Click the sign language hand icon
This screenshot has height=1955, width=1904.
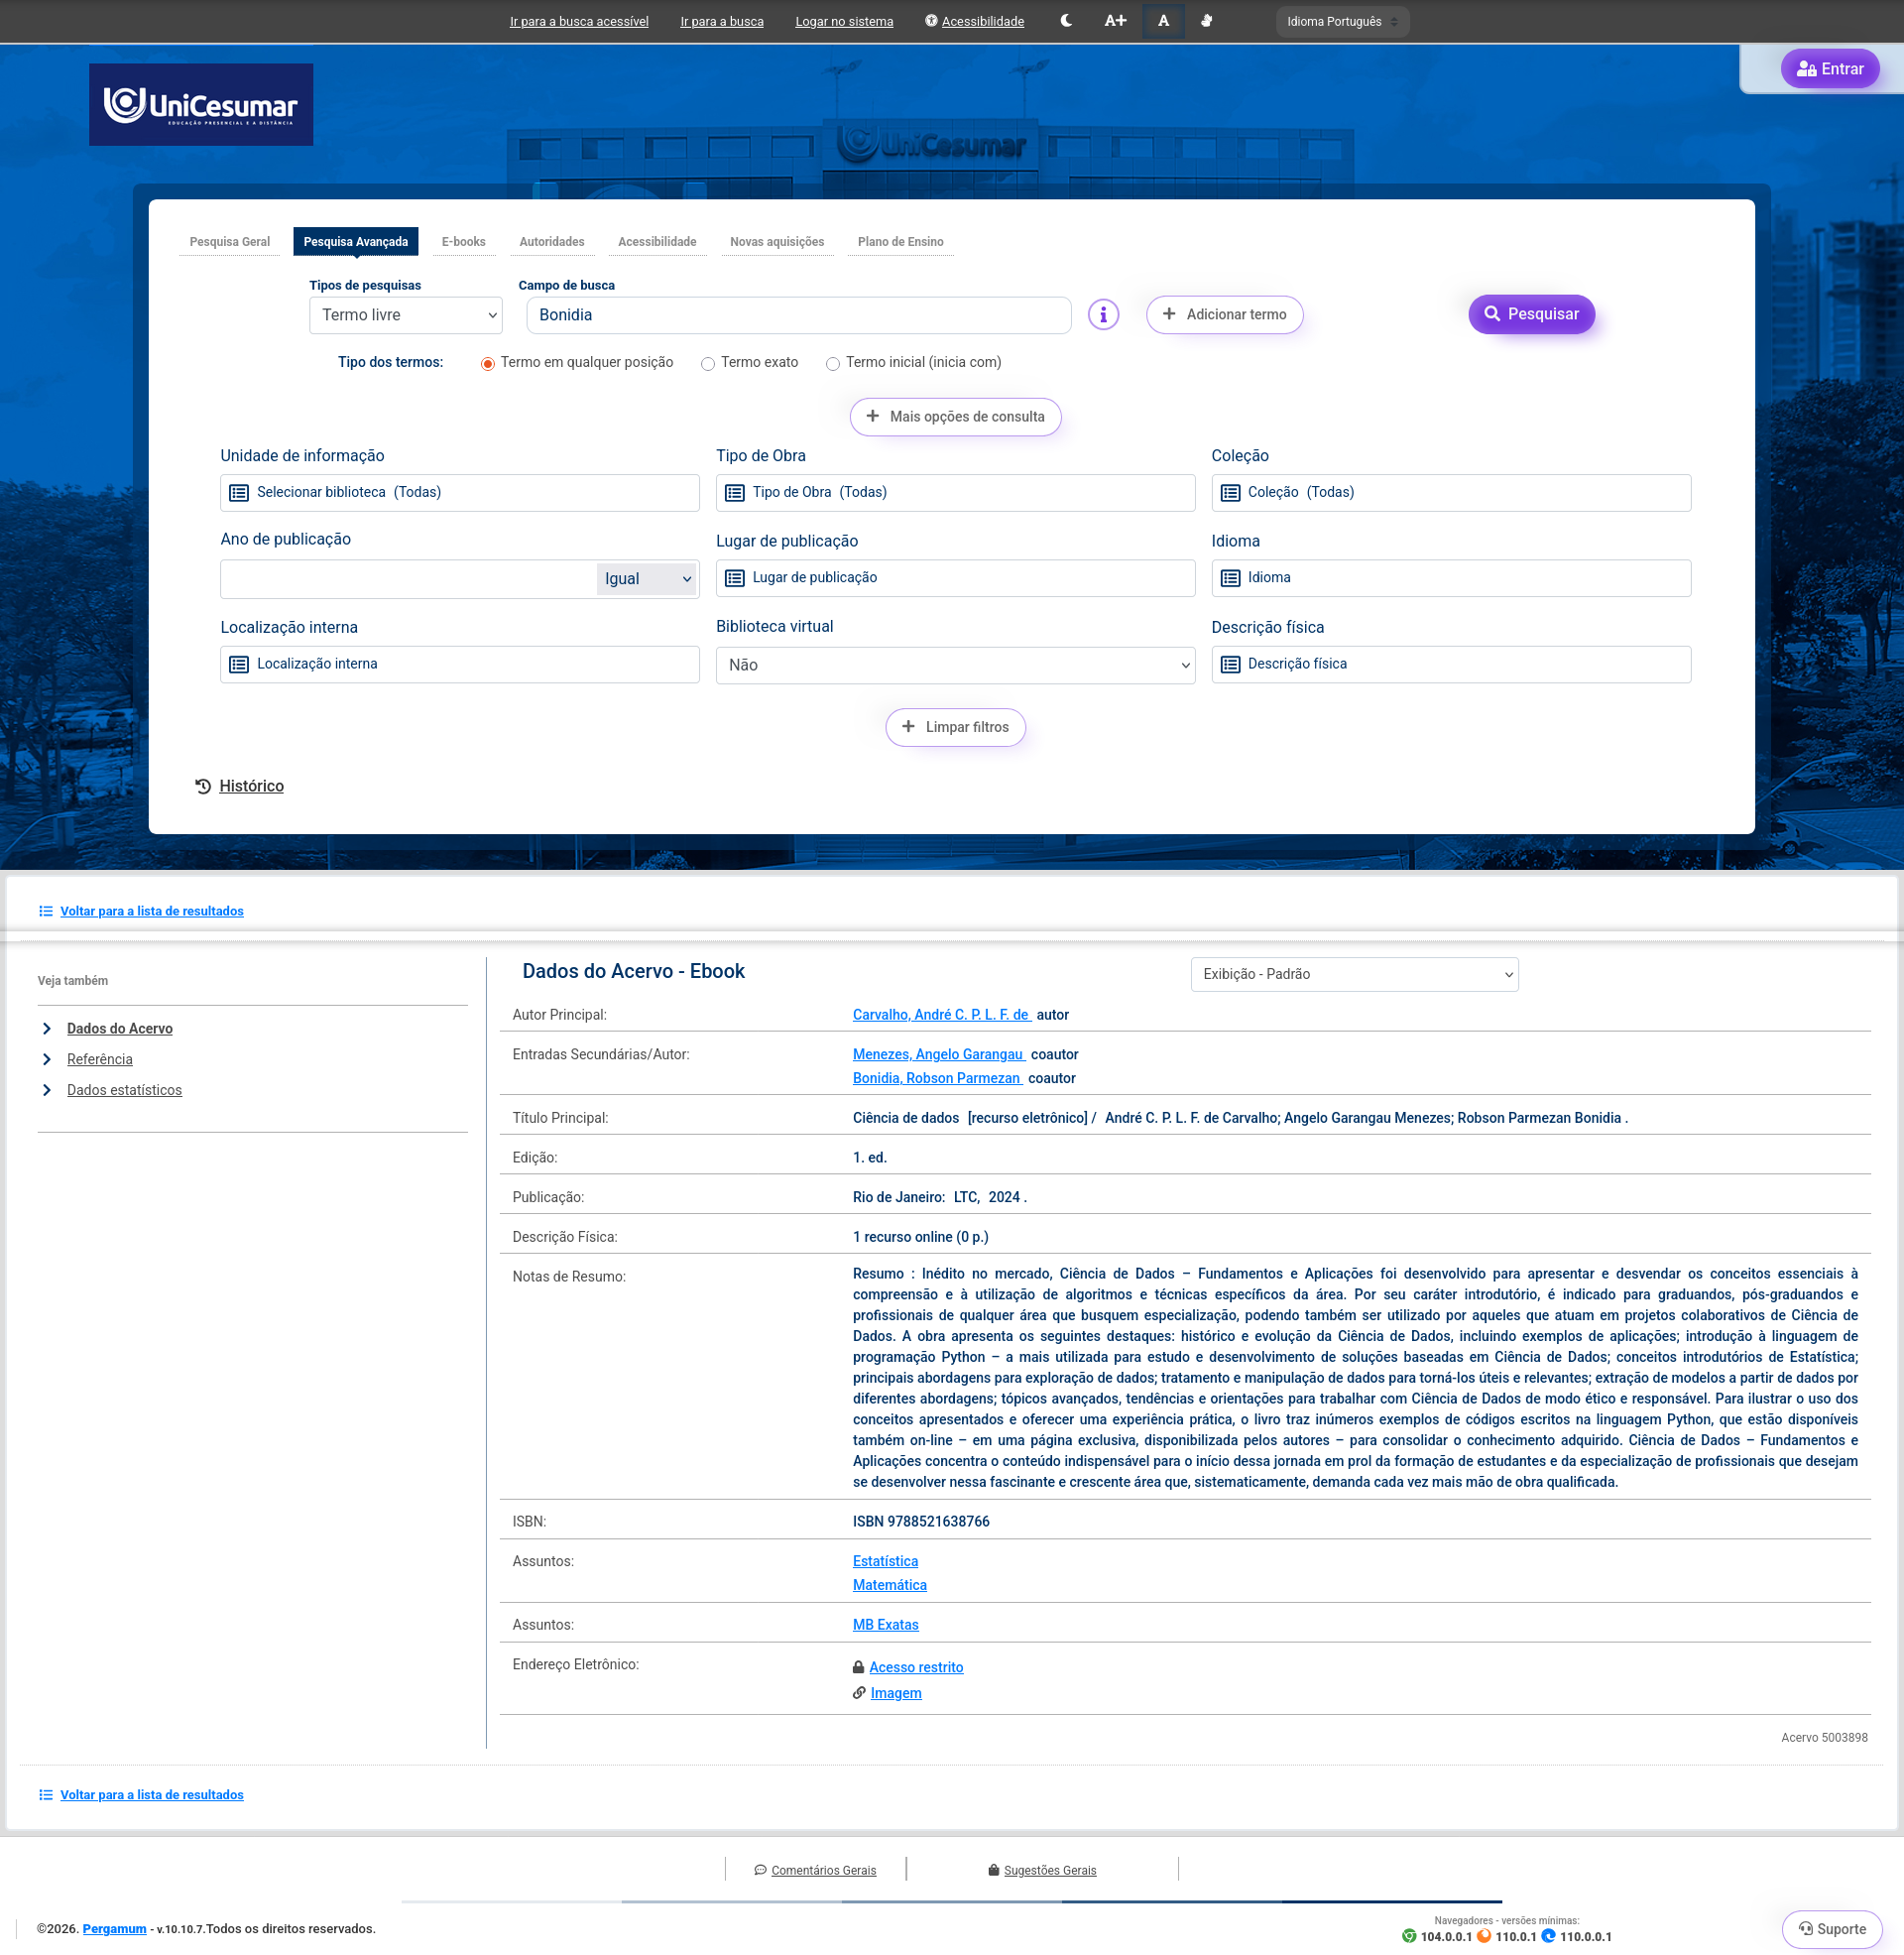1207,21
